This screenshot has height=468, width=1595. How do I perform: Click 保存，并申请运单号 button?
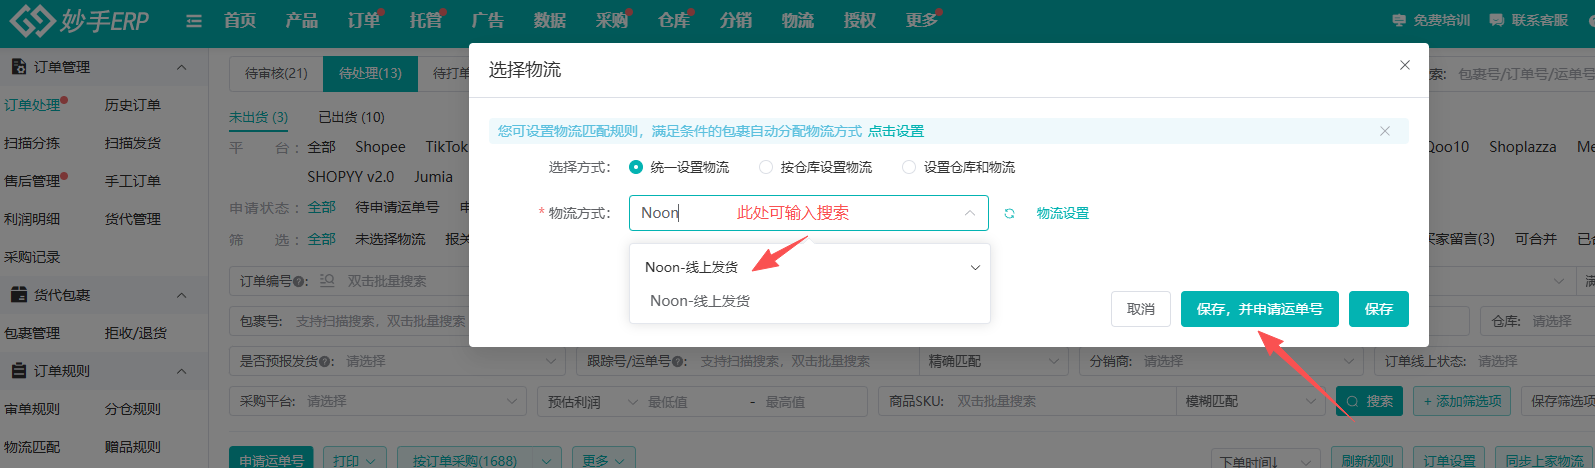click(x=1260, y=309)
